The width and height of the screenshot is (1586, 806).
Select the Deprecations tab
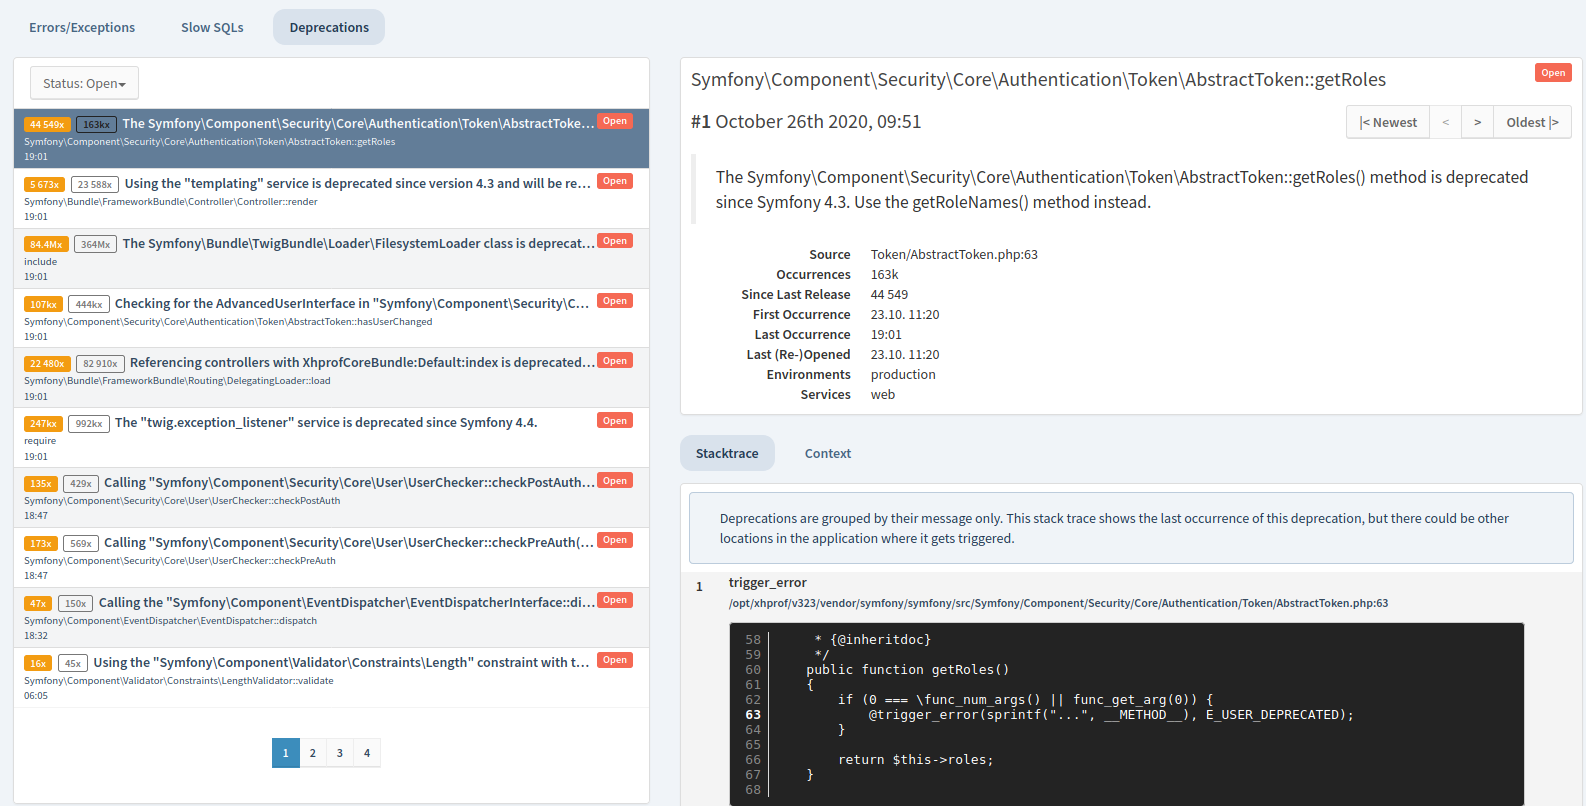(329, 28)
